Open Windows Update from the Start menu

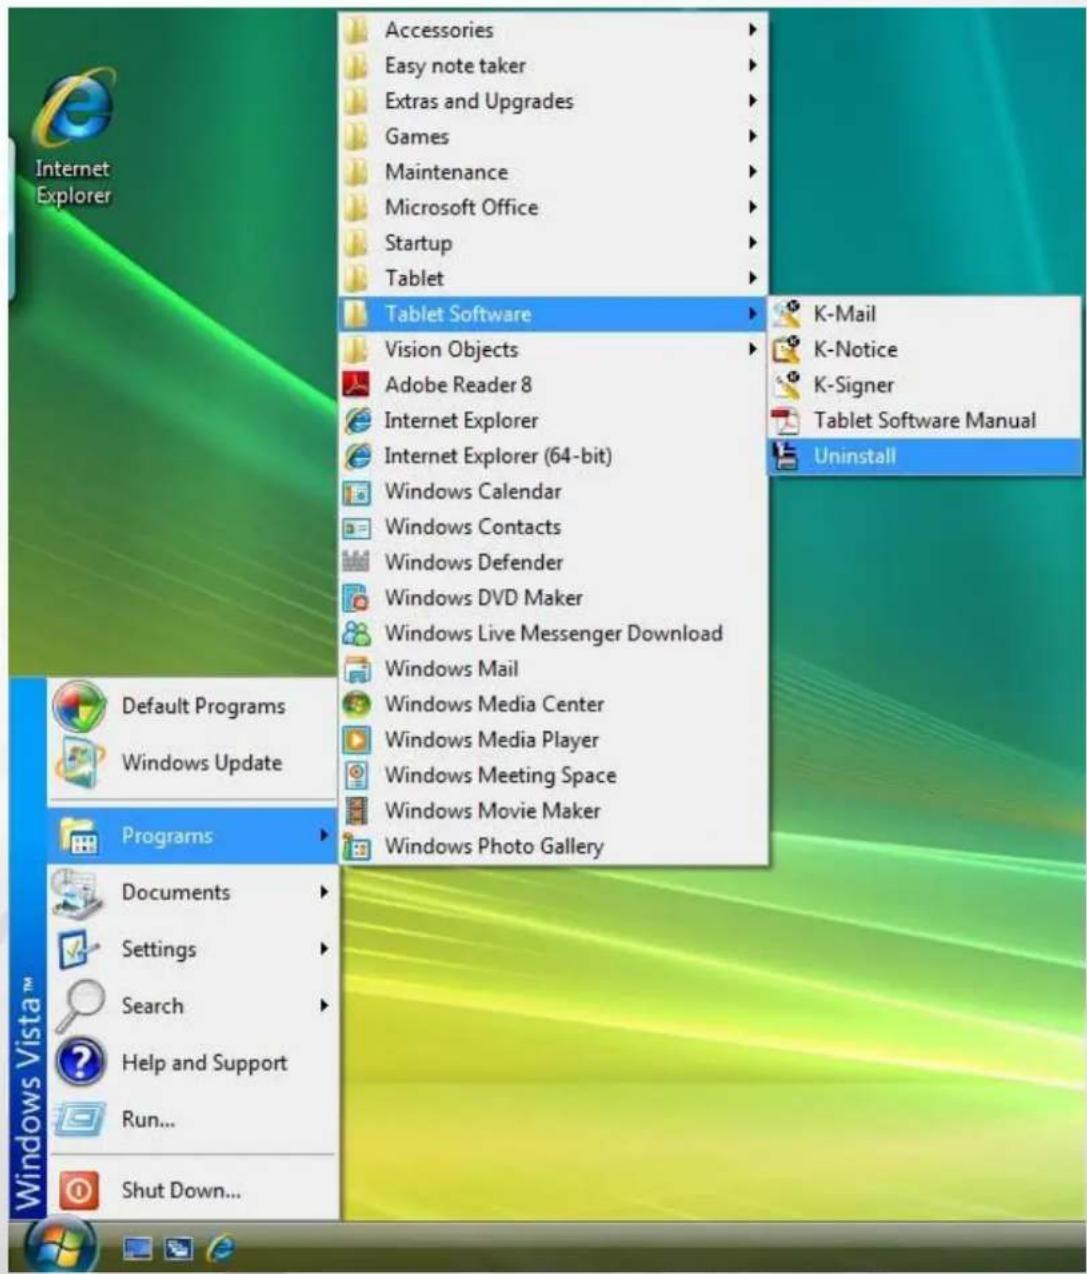(x=192, y=763)
